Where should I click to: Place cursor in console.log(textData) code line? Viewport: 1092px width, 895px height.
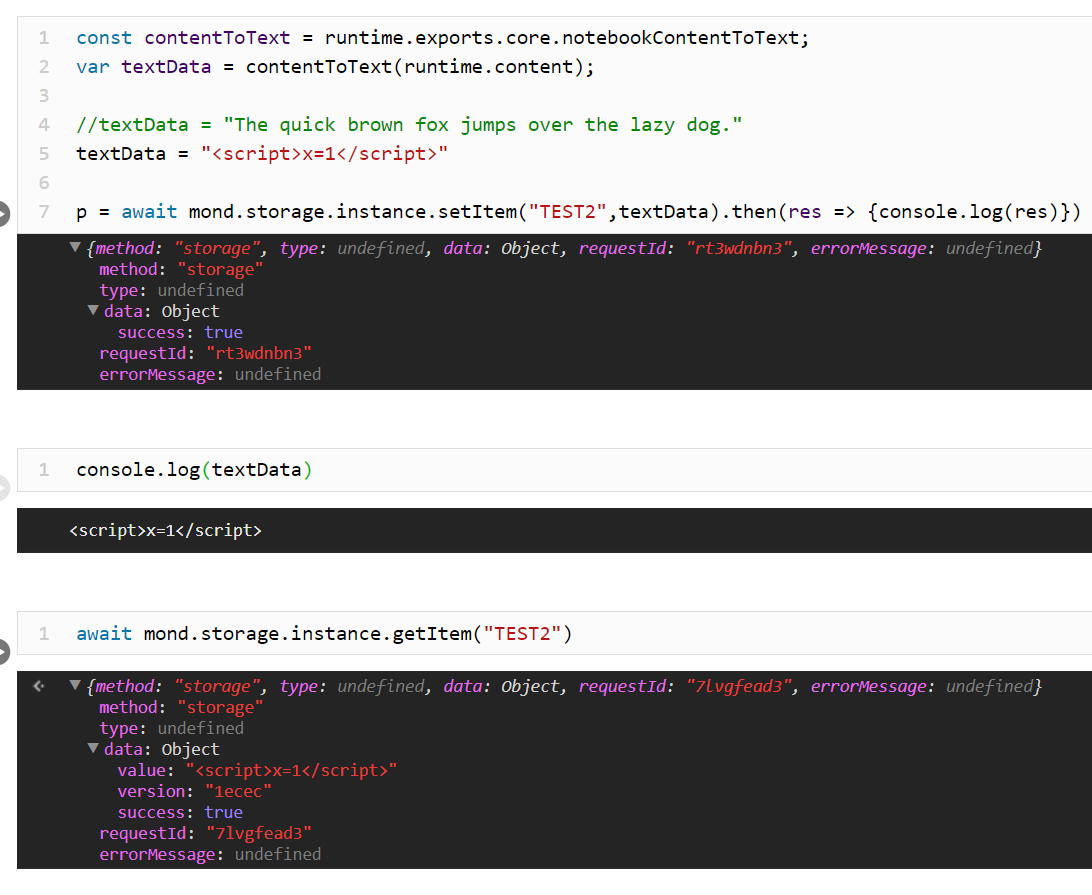click(194, 470)
